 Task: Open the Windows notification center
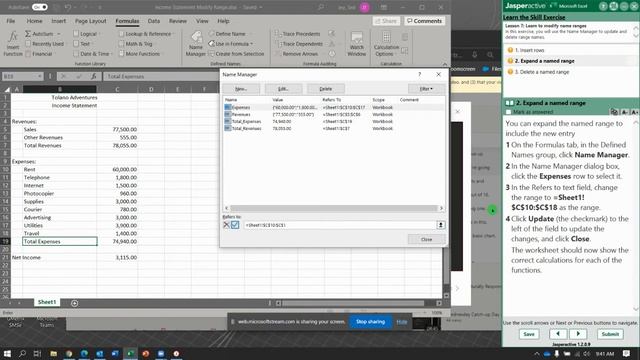pyautogui.click(x=627, y=353)
